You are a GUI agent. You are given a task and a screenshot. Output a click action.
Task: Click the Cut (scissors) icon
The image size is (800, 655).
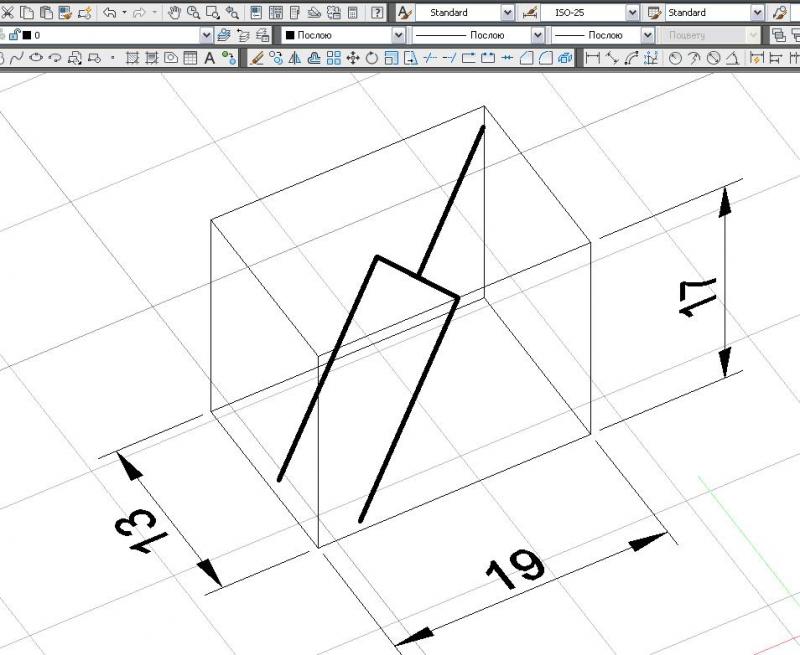tap(8, 13)
